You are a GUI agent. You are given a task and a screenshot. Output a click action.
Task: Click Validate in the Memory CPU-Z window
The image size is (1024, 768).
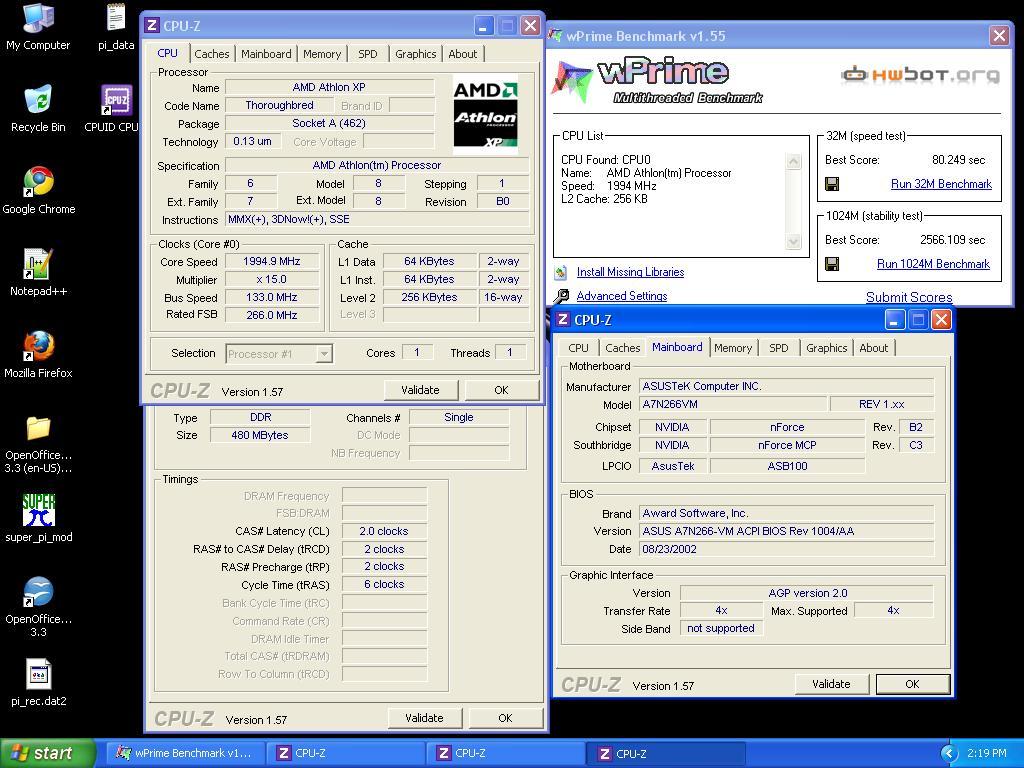tap(424, 718)
